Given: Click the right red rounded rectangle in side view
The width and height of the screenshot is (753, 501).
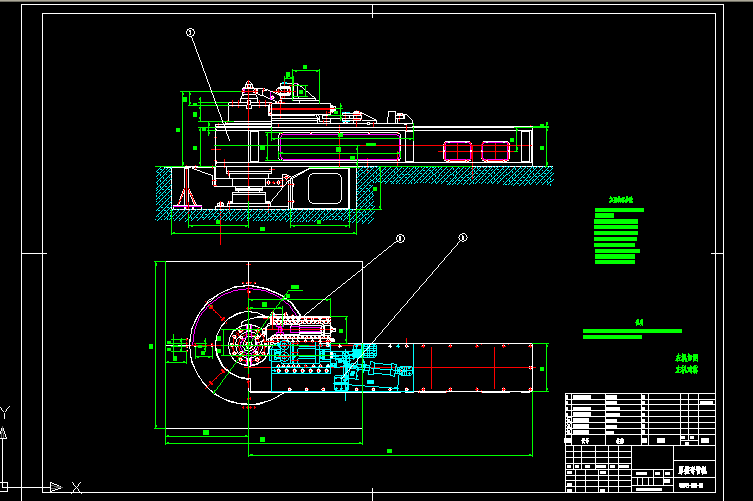Looking at the screenshot, I should [x=495, y=152].
